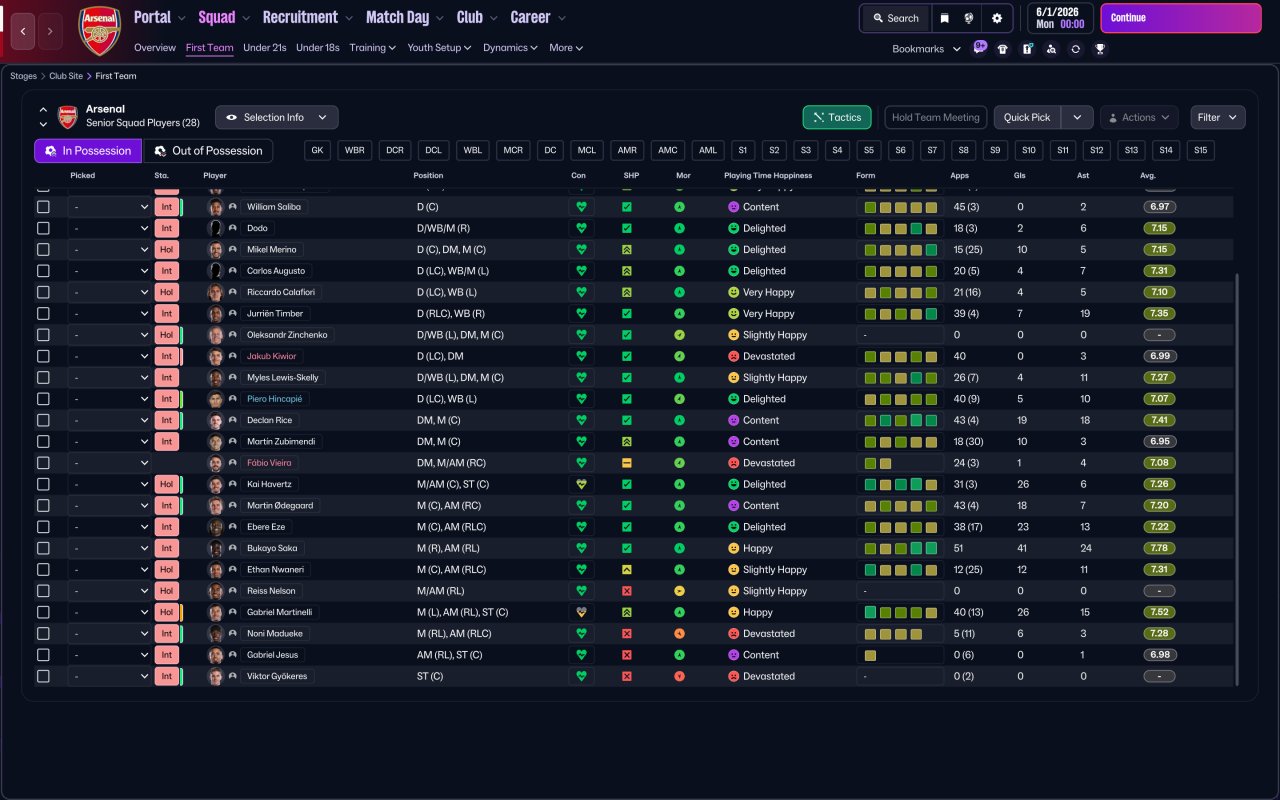Click the shirt squad shortcut icon
This screenshot has width=1280, height=800.
(x=1003, y=49)
